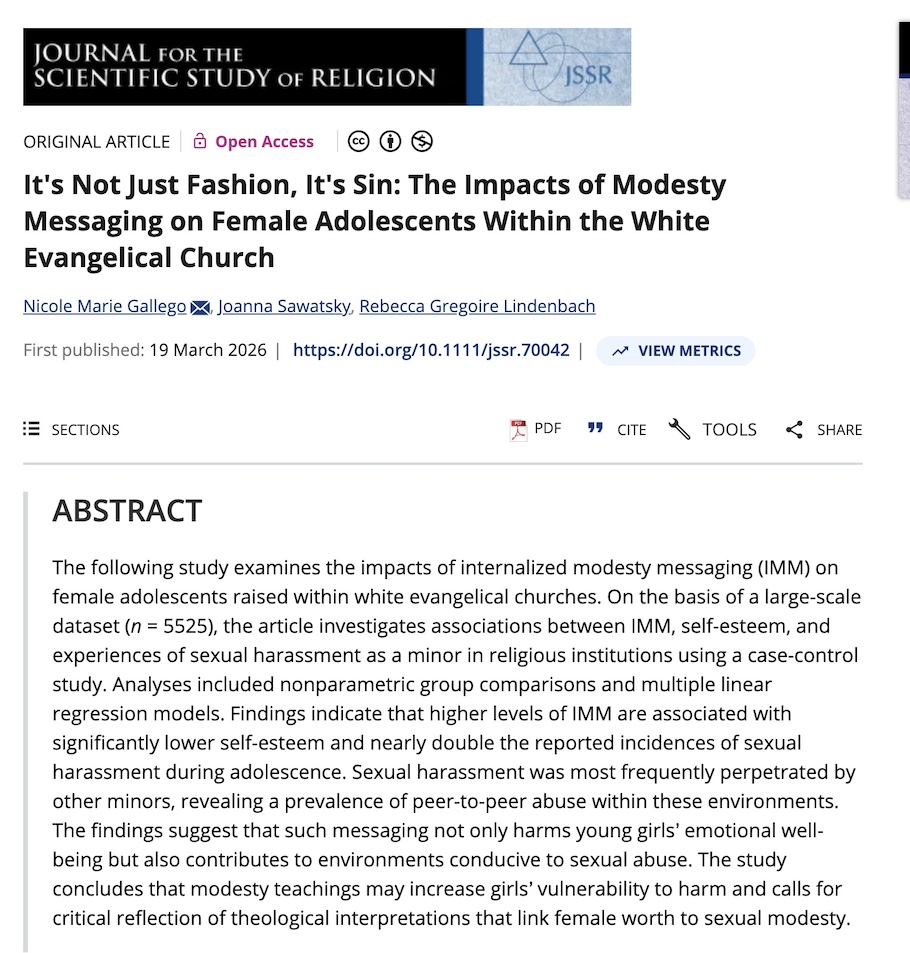Viewport: 910px width, 953px height.
Task: Click the Cite quotation marks icon
Action: (x=596, y=429)
